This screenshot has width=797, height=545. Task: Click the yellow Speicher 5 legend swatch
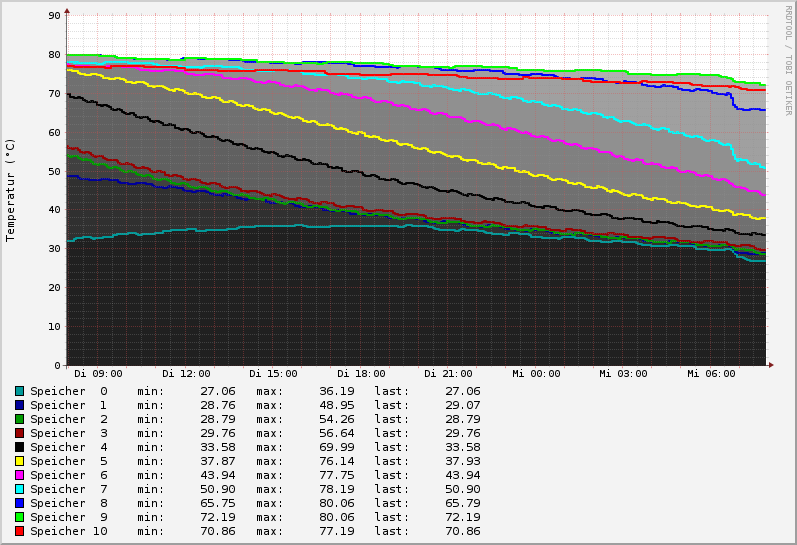tap(19, 461)
